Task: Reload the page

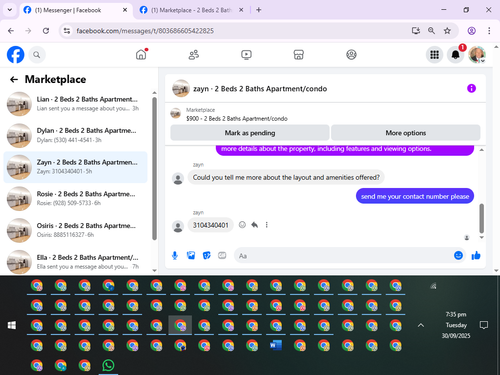Action: pyautogui.click(x=46, y=31)
